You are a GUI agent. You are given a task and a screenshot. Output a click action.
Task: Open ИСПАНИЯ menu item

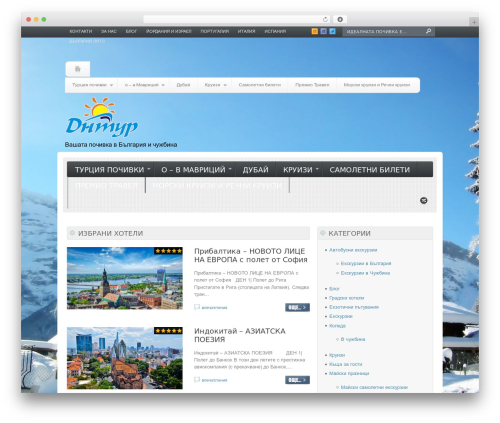tap(275, 31)
